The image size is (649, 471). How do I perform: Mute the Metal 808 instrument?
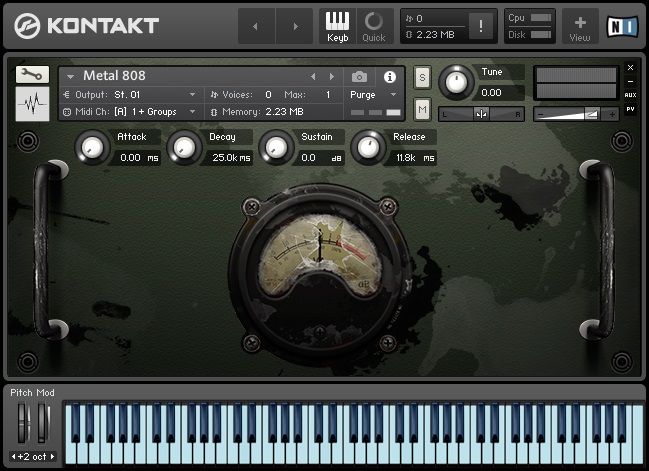coord(422,108)
